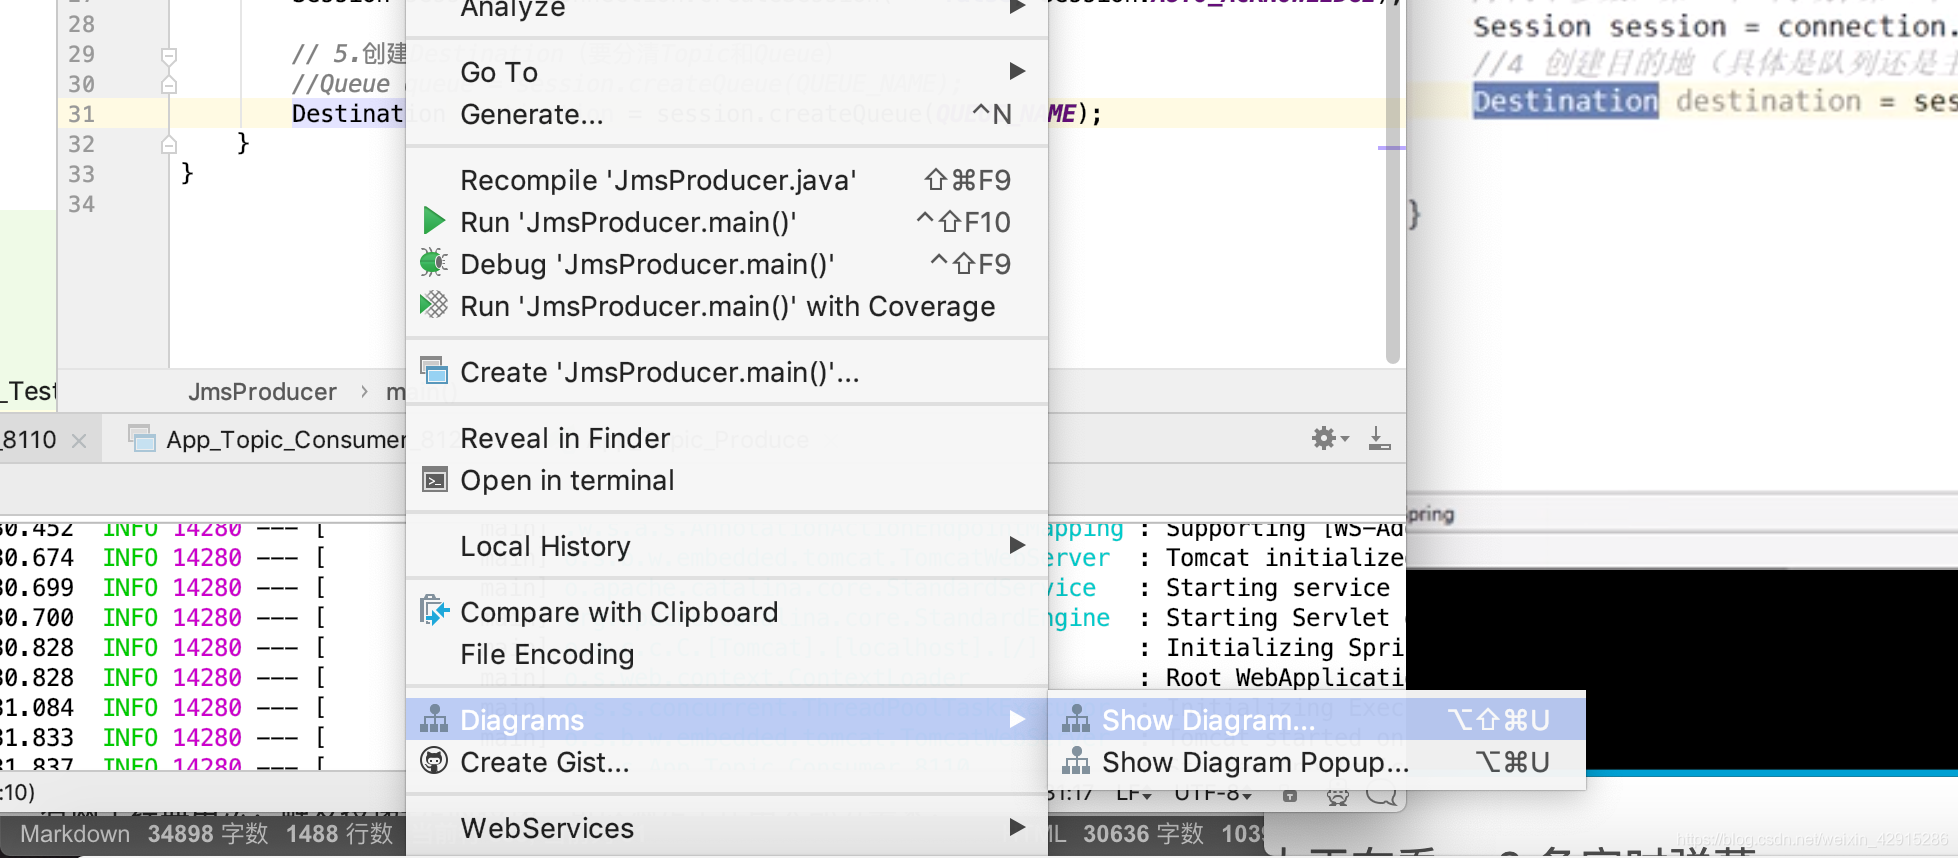1958x858 pixels.
Task: Expand the WebServices submenu arrow
Action: (x=1017, y=827)
